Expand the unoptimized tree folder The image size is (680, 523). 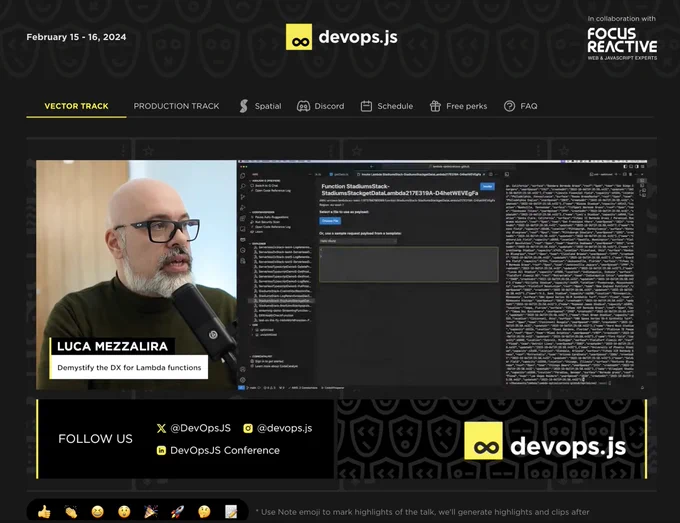265,335
